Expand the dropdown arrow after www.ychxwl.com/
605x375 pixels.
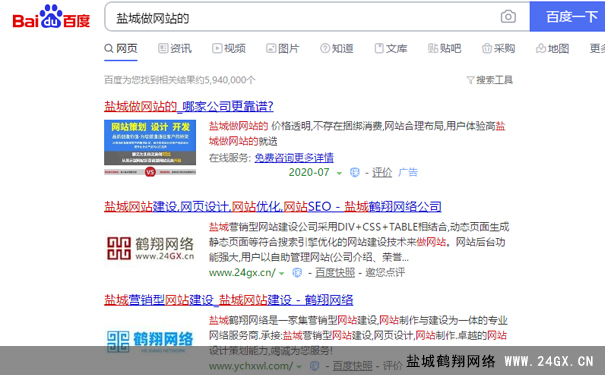[299, 367]
